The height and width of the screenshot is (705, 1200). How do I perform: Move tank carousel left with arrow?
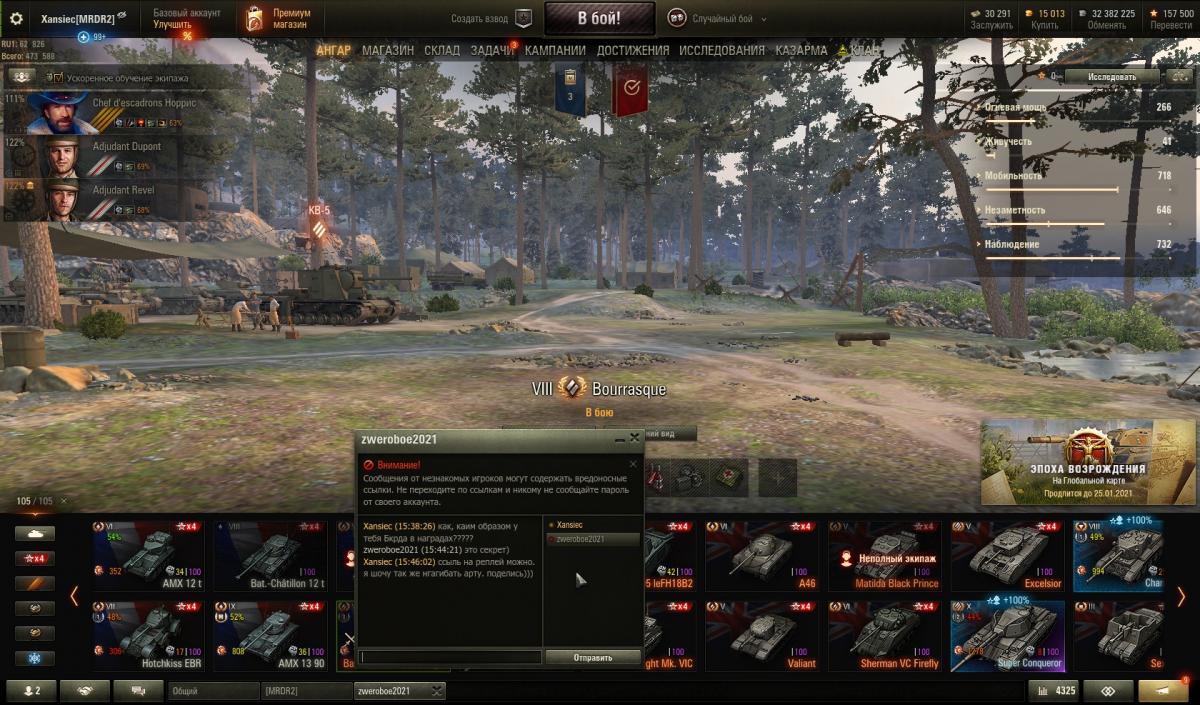[74, 596]
